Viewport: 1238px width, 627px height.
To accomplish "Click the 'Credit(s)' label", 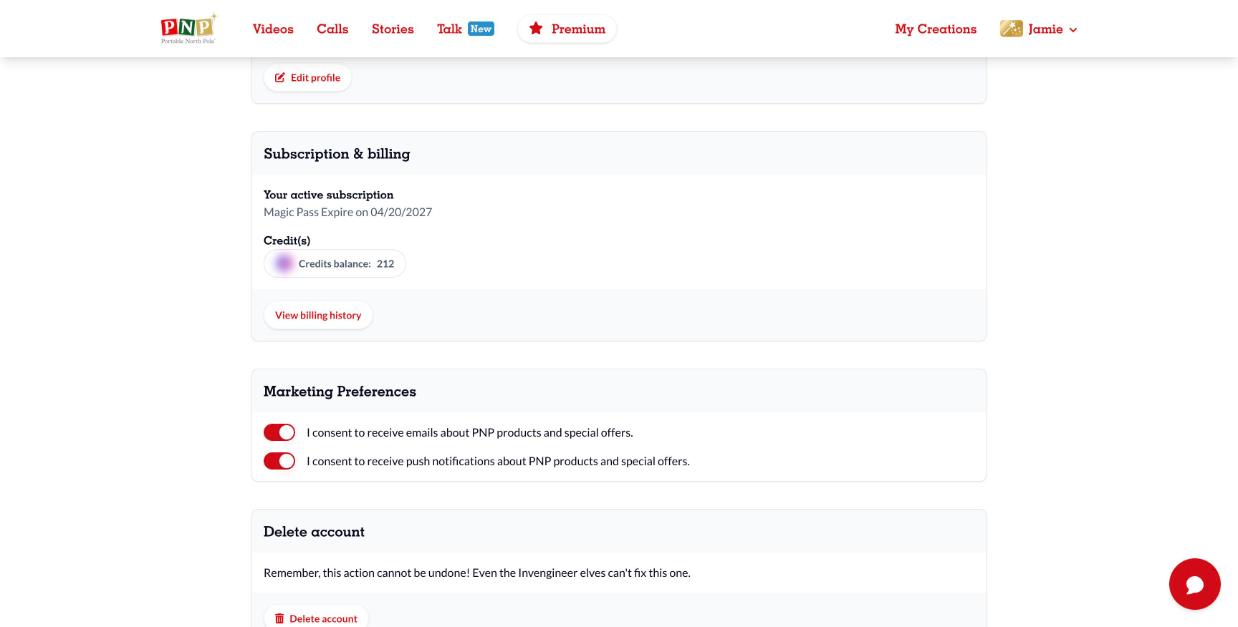I will (x=287, y=241).
